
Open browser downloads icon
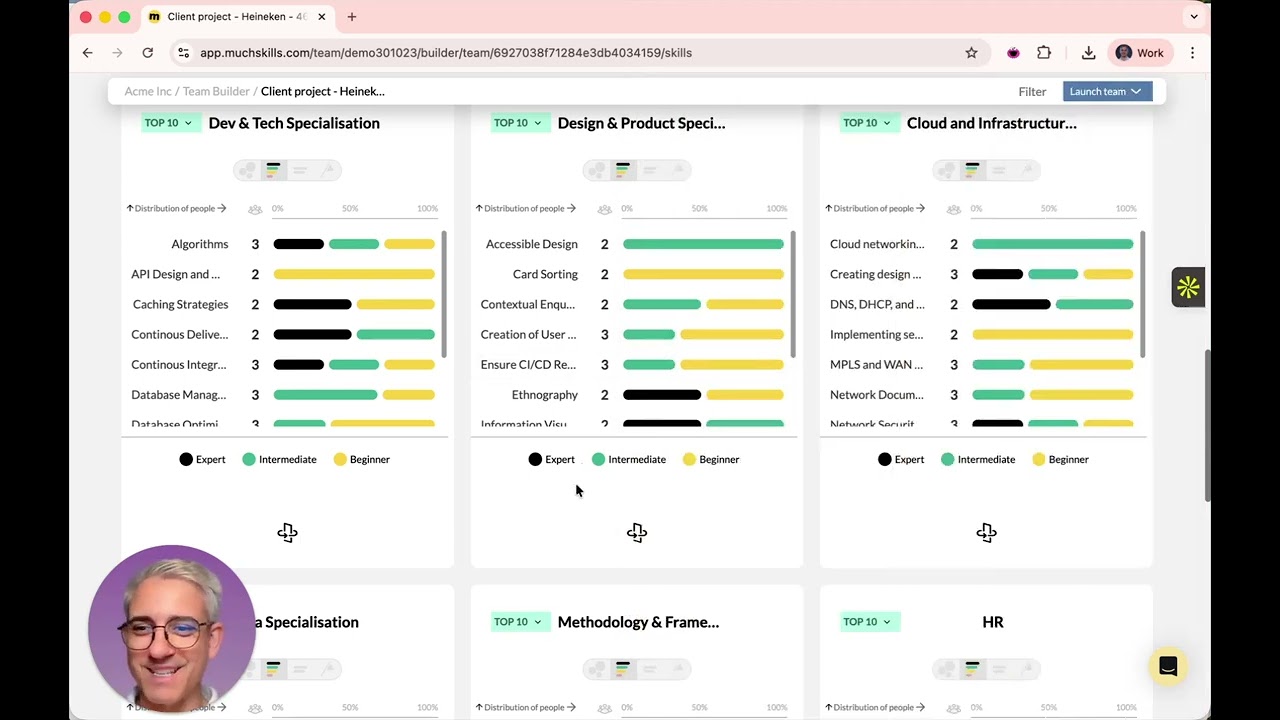pyautogui.click(x=1088, y=53)
